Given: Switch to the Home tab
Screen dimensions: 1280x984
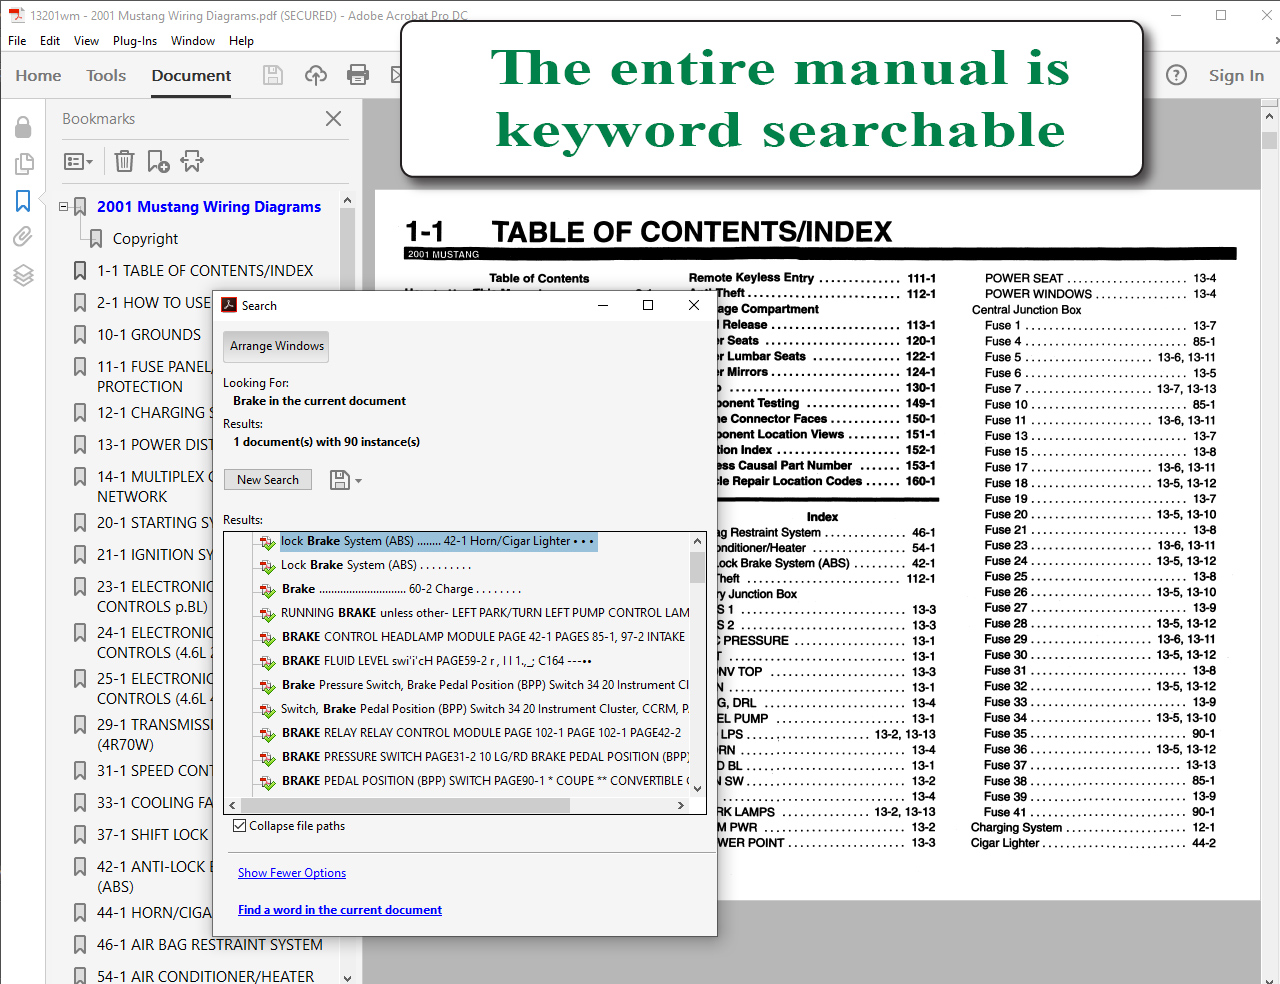Looking at the screenshot, I should [39, 75].
